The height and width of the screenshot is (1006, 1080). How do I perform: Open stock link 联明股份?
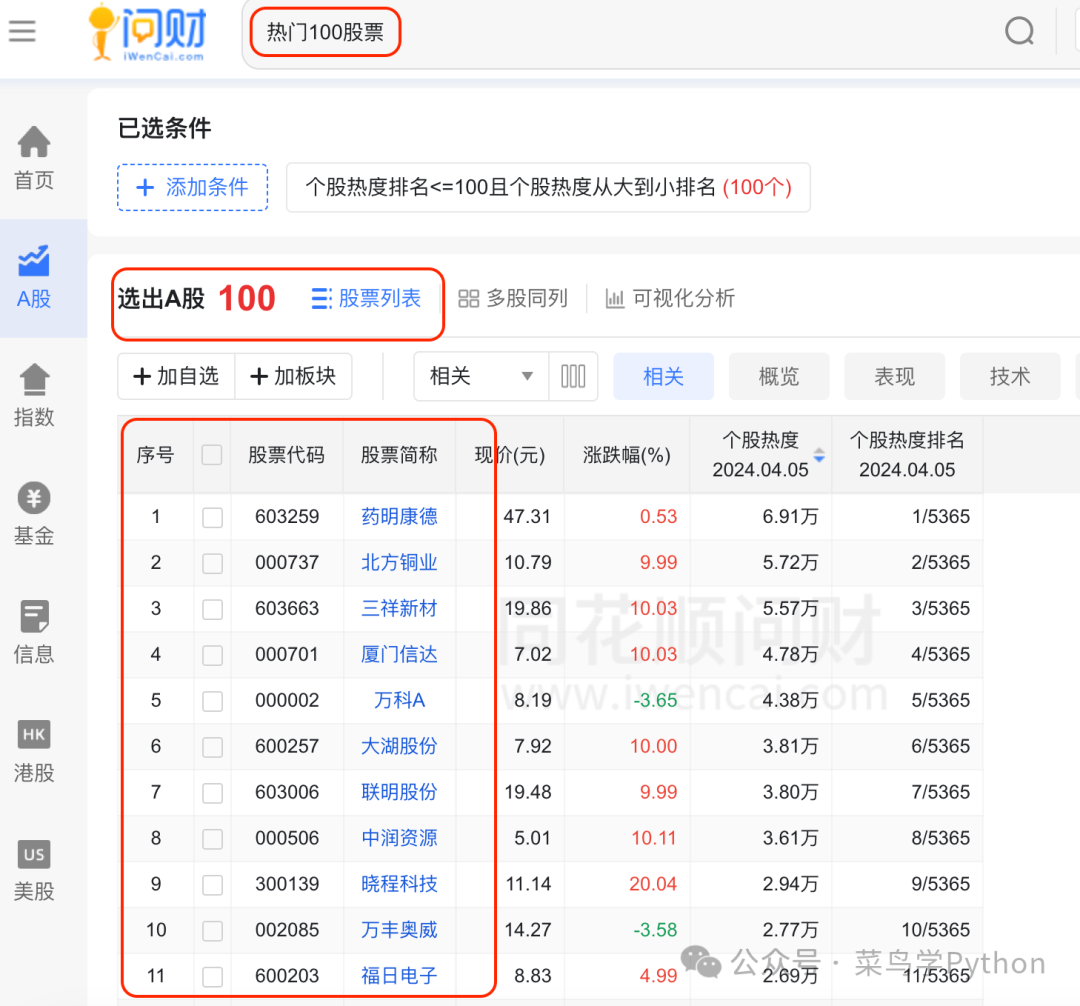pyautogui.click(x=399, y=792)
